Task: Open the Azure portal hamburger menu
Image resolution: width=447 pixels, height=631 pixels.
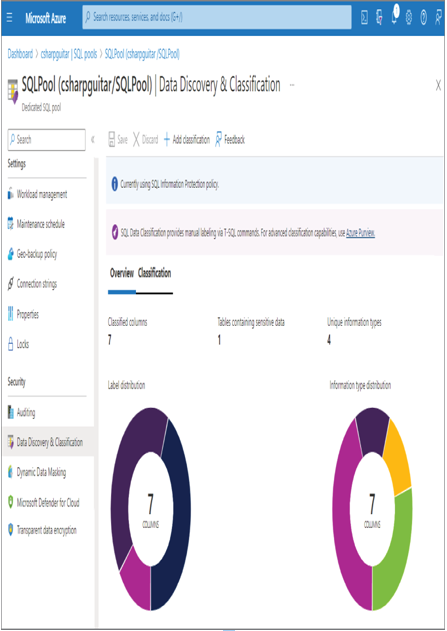Action: pyautogui.click(x=10, y=18)
